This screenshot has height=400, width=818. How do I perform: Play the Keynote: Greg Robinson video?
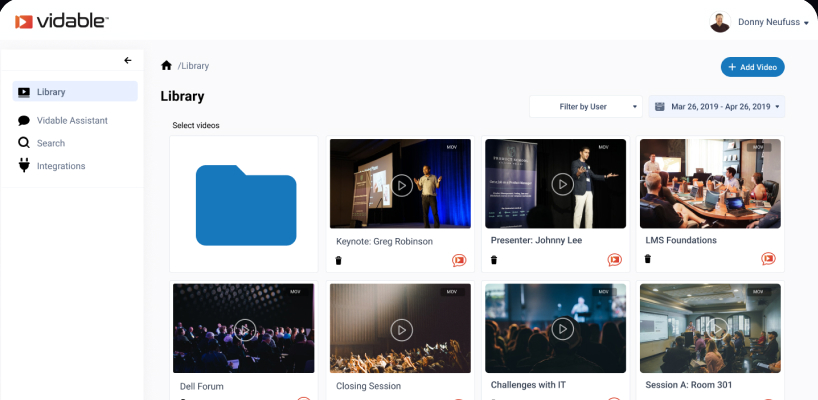click(401, 185)
